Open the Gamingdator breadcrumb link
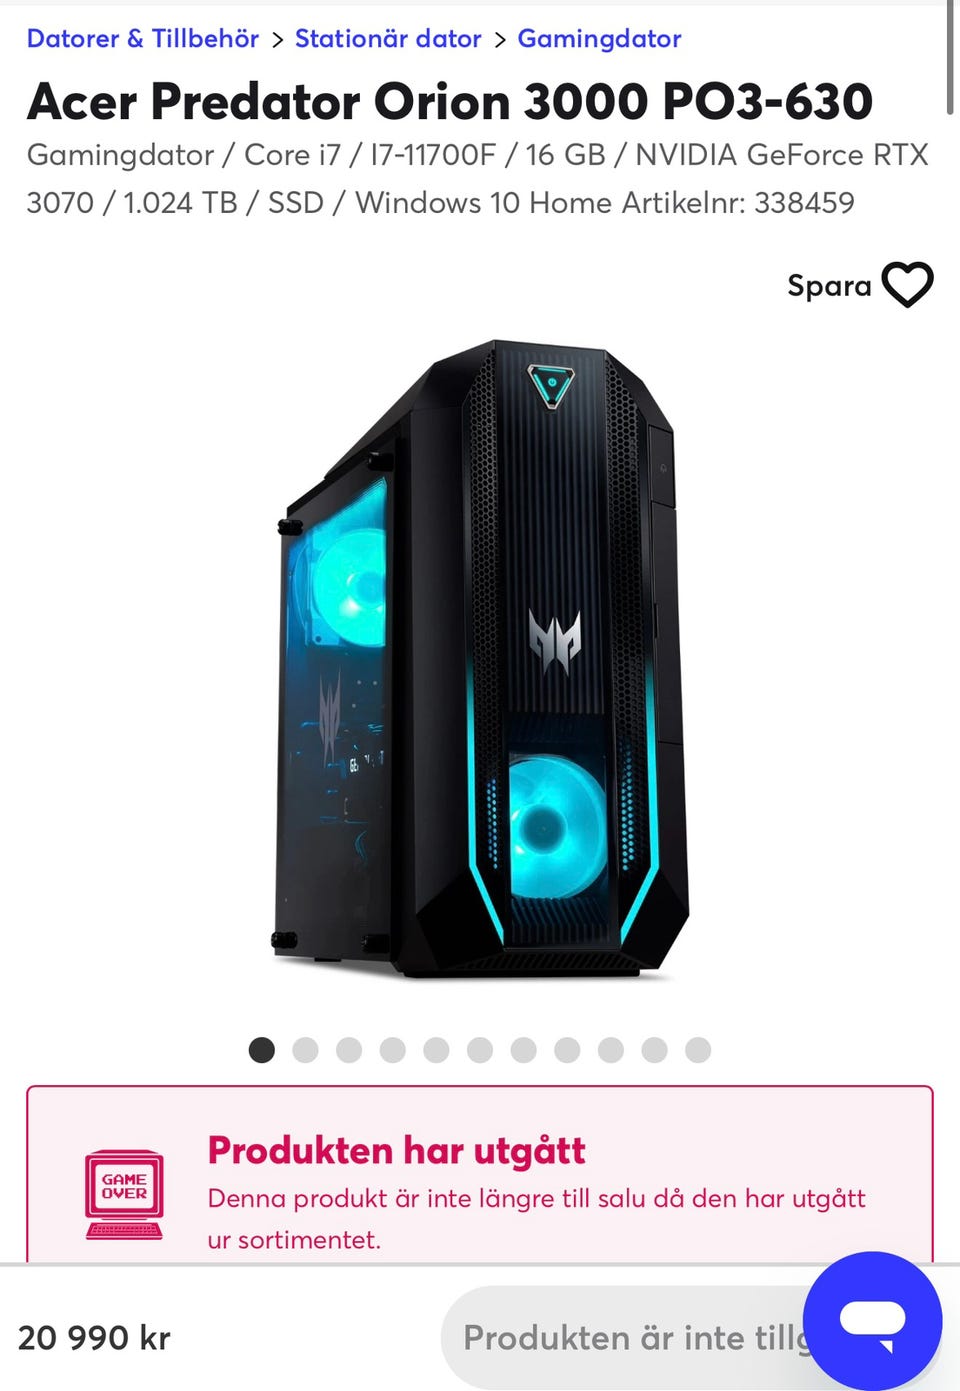Viewport: 960px width, 1391px height. click(599, 39)
